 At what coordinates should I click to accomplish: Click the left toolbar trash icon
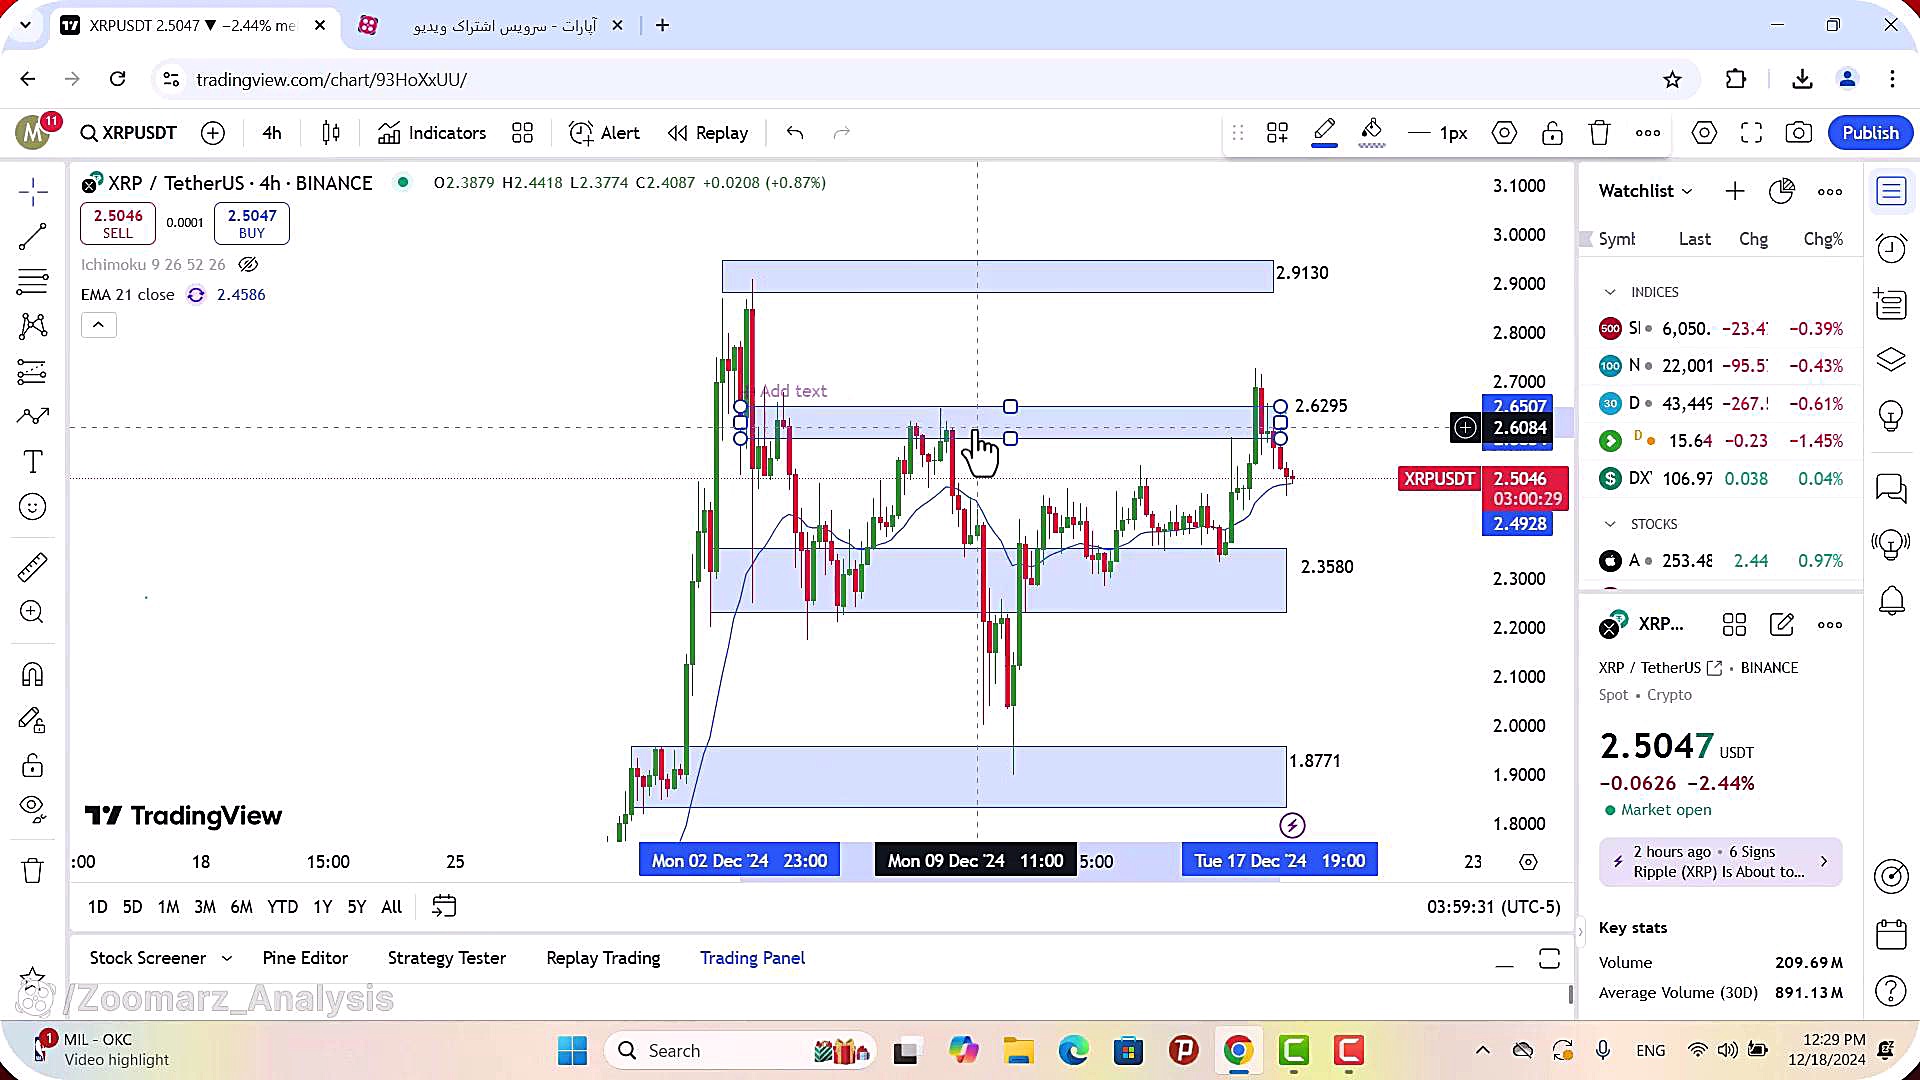pos(32,870)
